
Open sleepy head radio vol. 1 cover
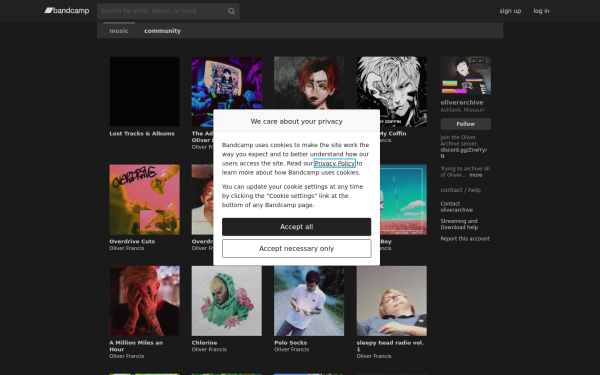coord(391,301)
